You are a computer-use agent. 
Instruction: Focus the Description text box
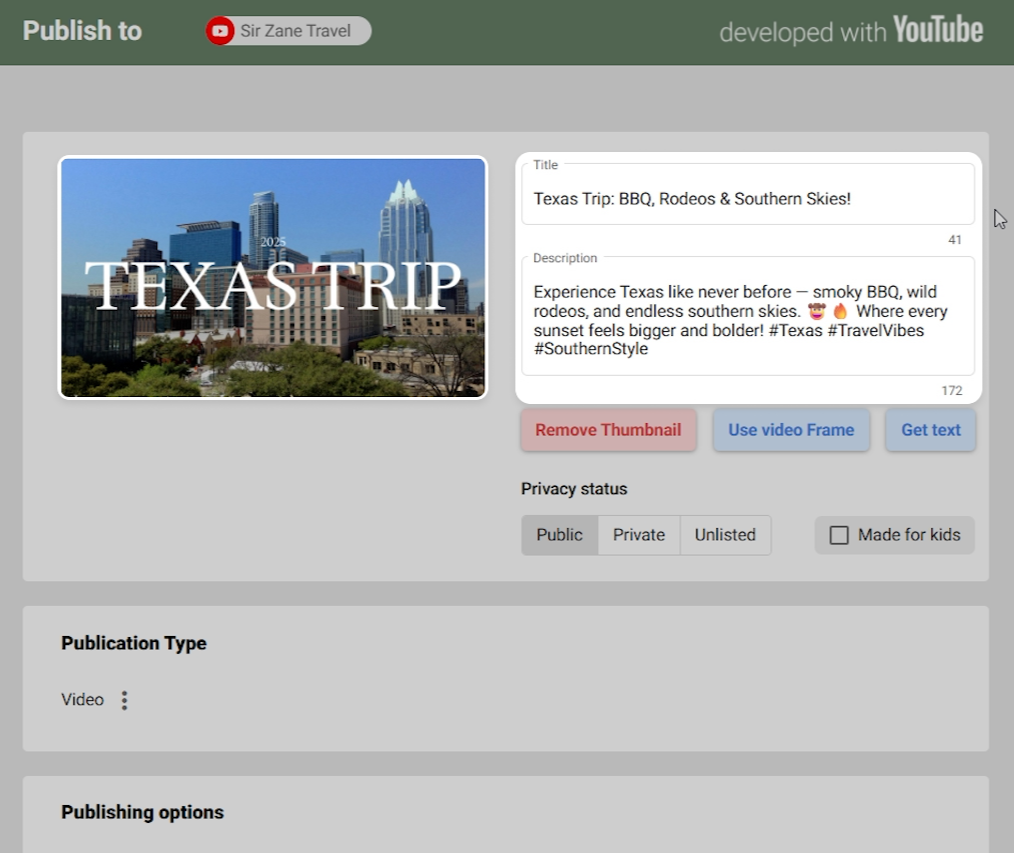click(746, 320)
